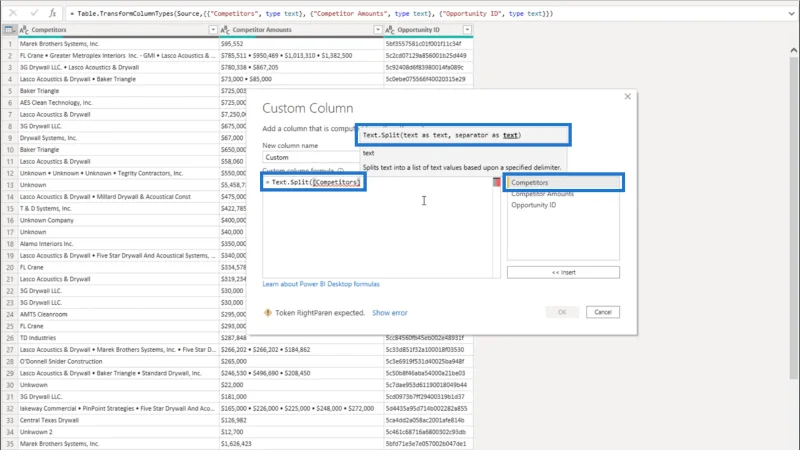The height and width of the screenshot is (450, 800).
Task: Select cell O'Donnell Snider Construction
Action: pyautogui.click(x=118, y=361)
